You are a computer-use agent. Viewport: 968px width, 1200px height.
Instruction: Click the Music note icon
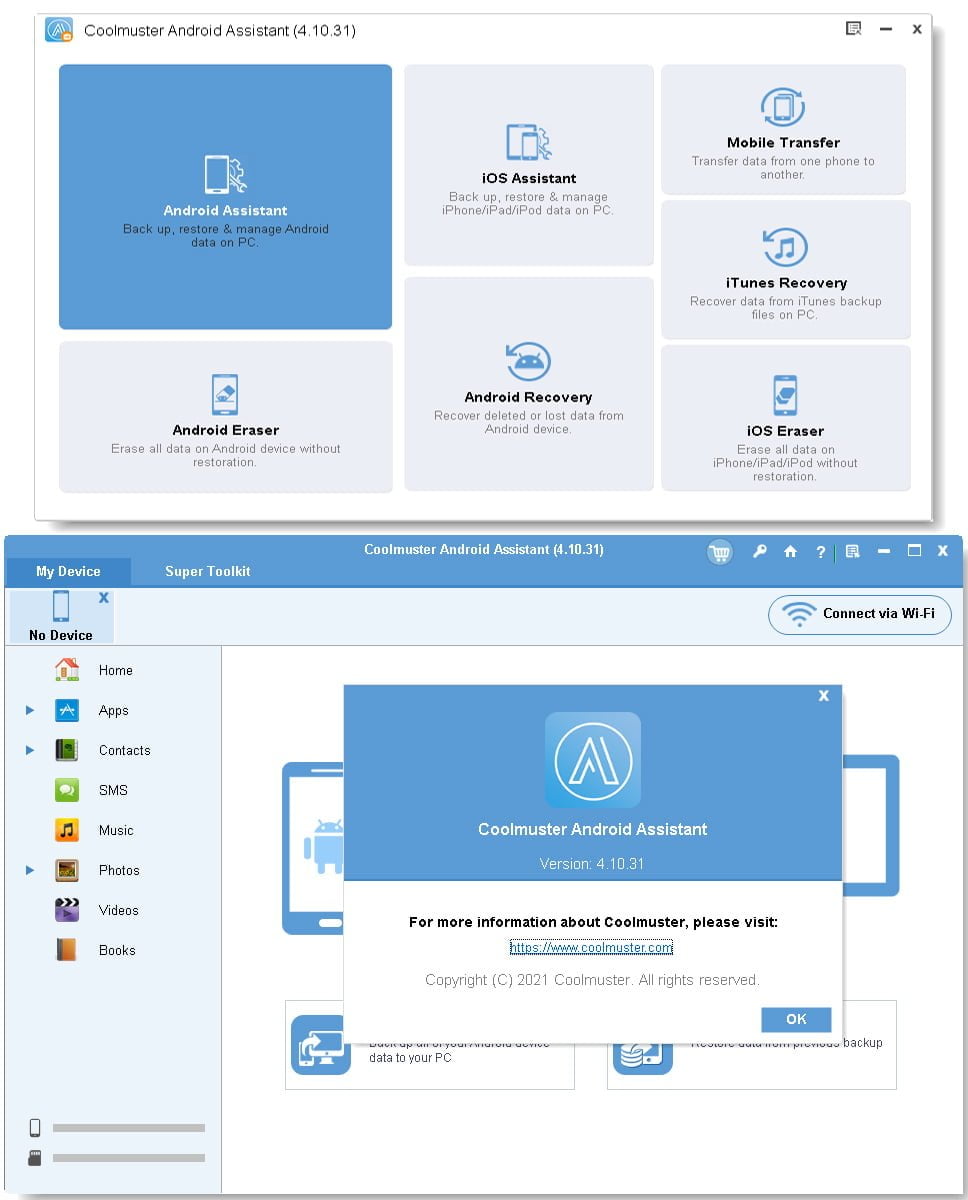pos(67,830)
